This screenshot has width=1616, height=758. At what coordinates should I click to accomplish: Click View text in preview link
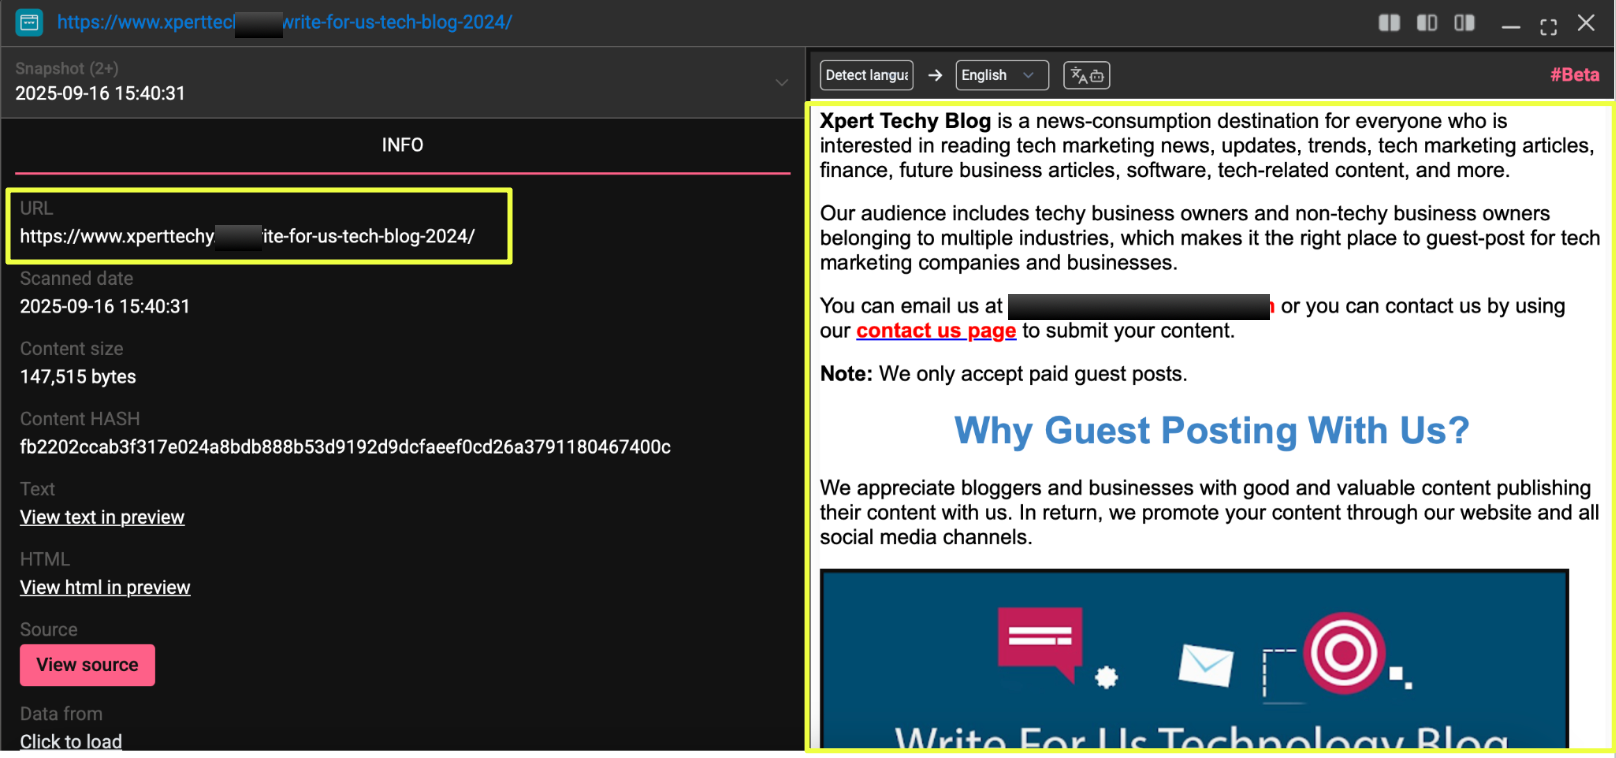coord(102,517)
